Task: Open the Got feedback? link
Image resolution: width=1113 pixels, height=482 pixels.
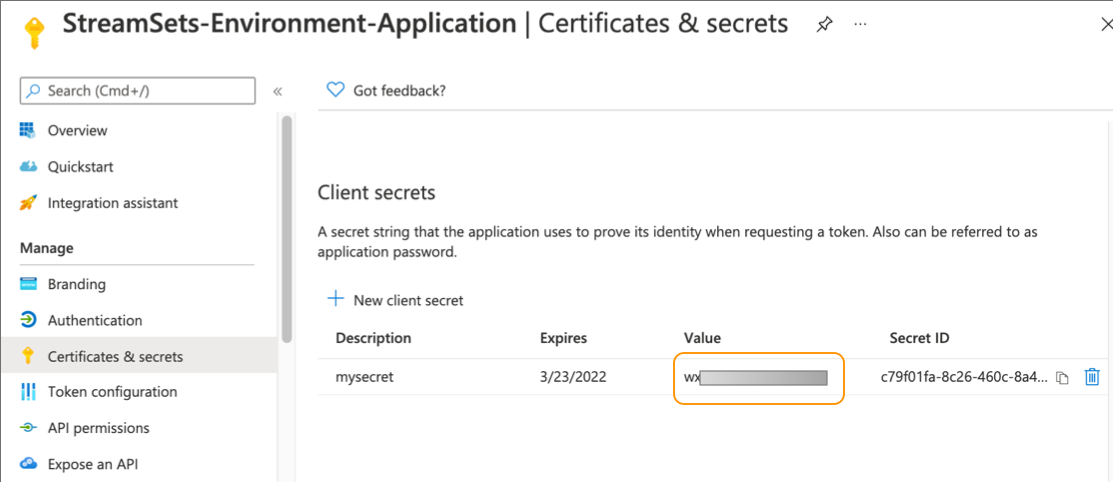Action: [x=400, y=91]
